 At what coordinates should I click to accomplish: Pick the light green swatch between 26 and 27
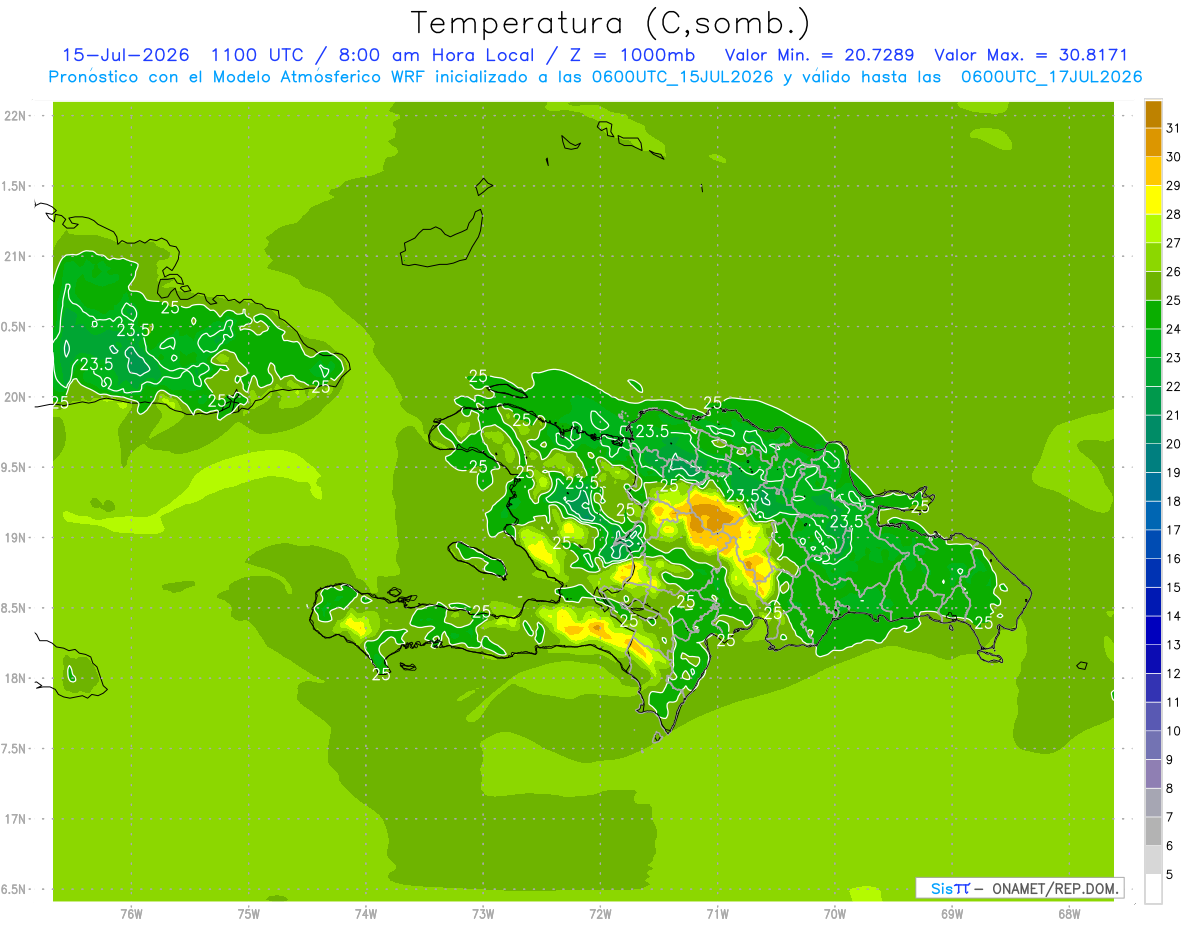pos(1153,257)
